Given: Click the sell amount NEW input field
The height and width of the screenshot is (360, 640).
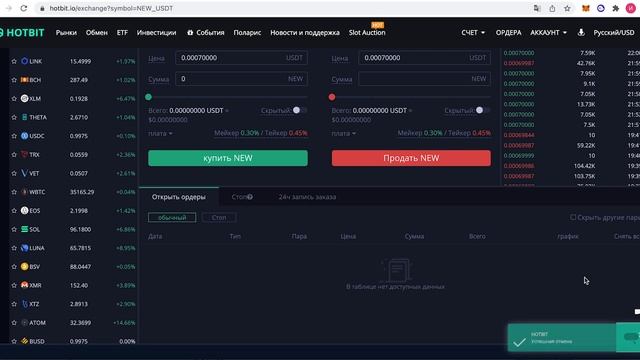Looking at the screenshot, I should coord(424,79).
